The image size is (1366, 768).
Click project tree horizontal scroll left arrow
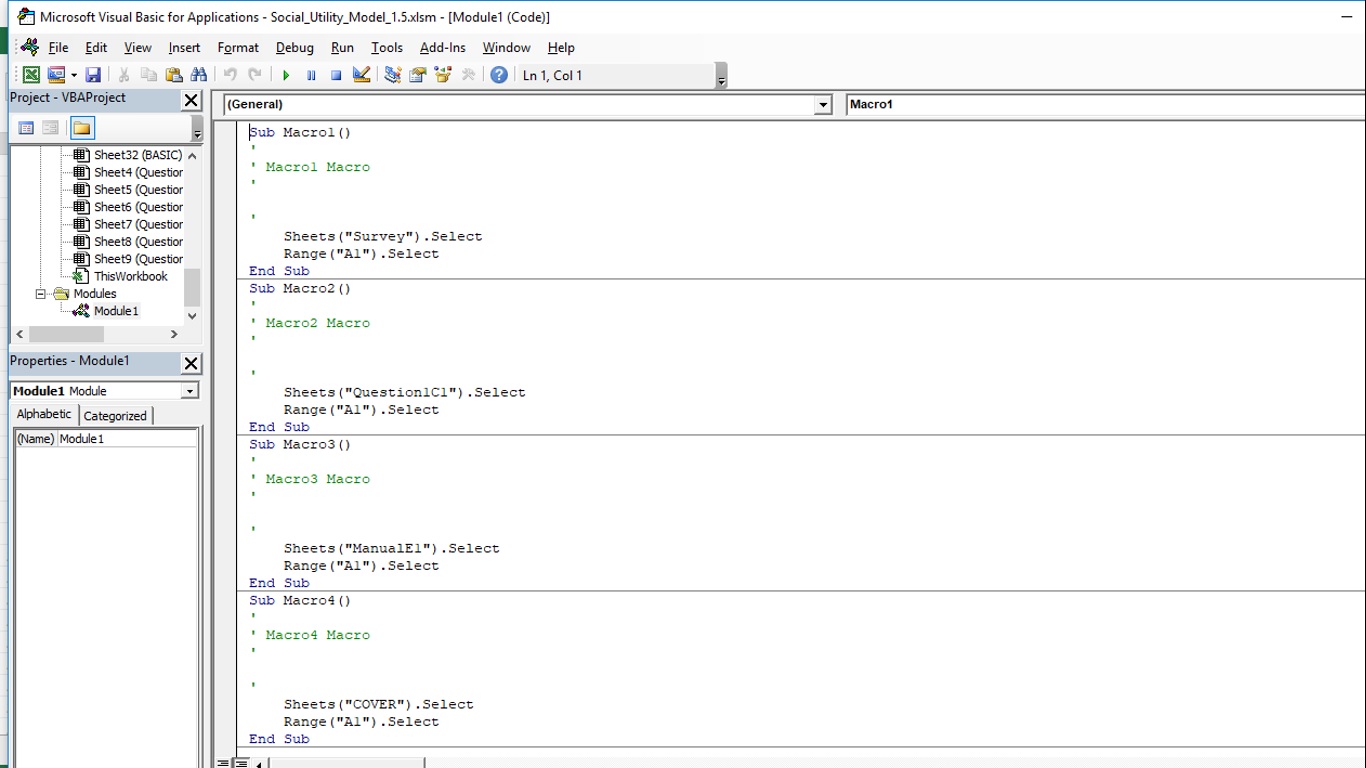tap(19, 334)
